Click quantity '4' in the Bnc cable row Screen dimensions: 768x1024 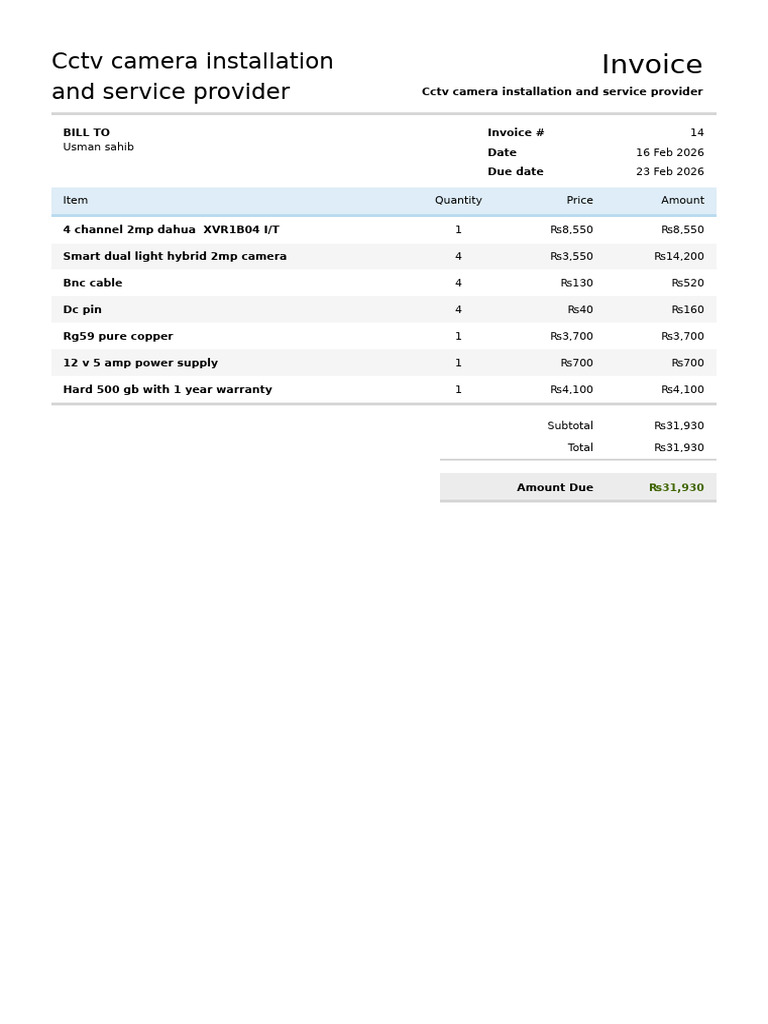pyautogui.click(x=458, y=283)
